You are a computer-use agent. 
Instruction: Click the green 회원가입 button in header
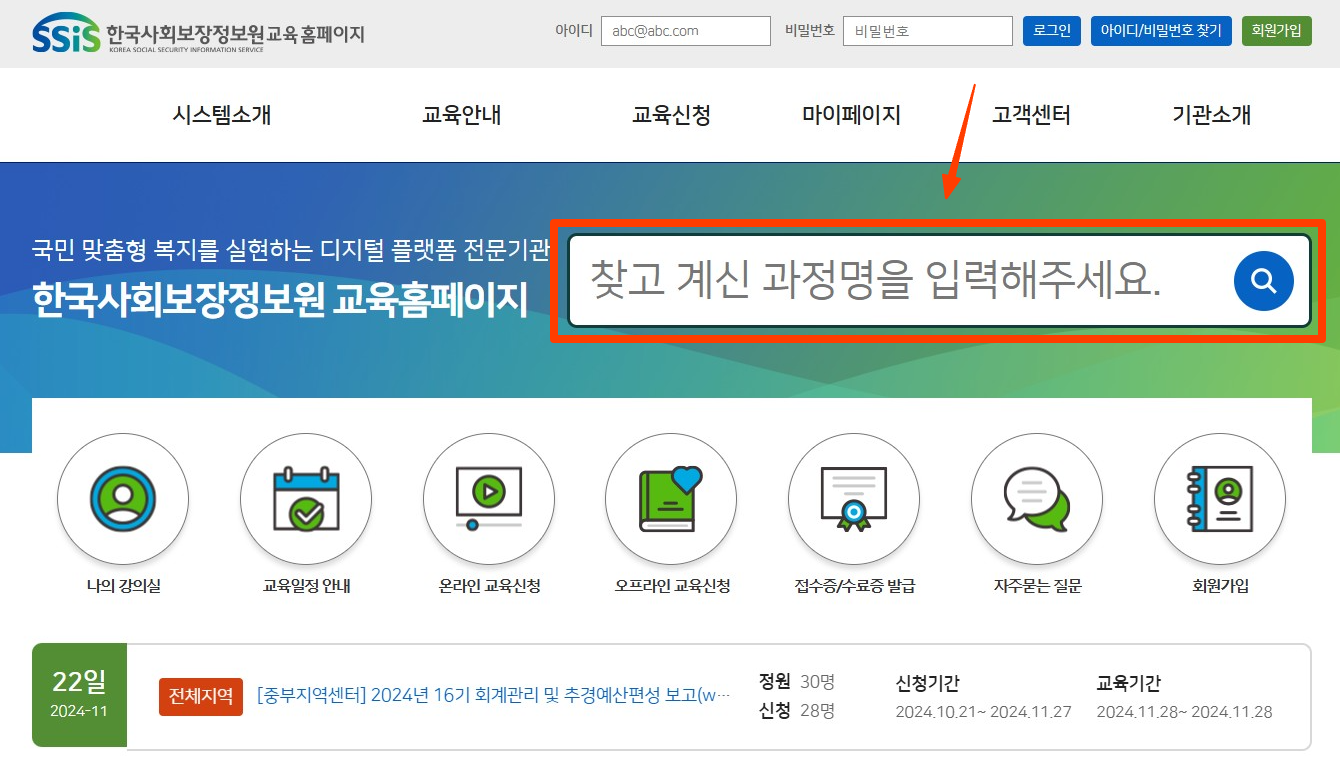click(1277, 30)
